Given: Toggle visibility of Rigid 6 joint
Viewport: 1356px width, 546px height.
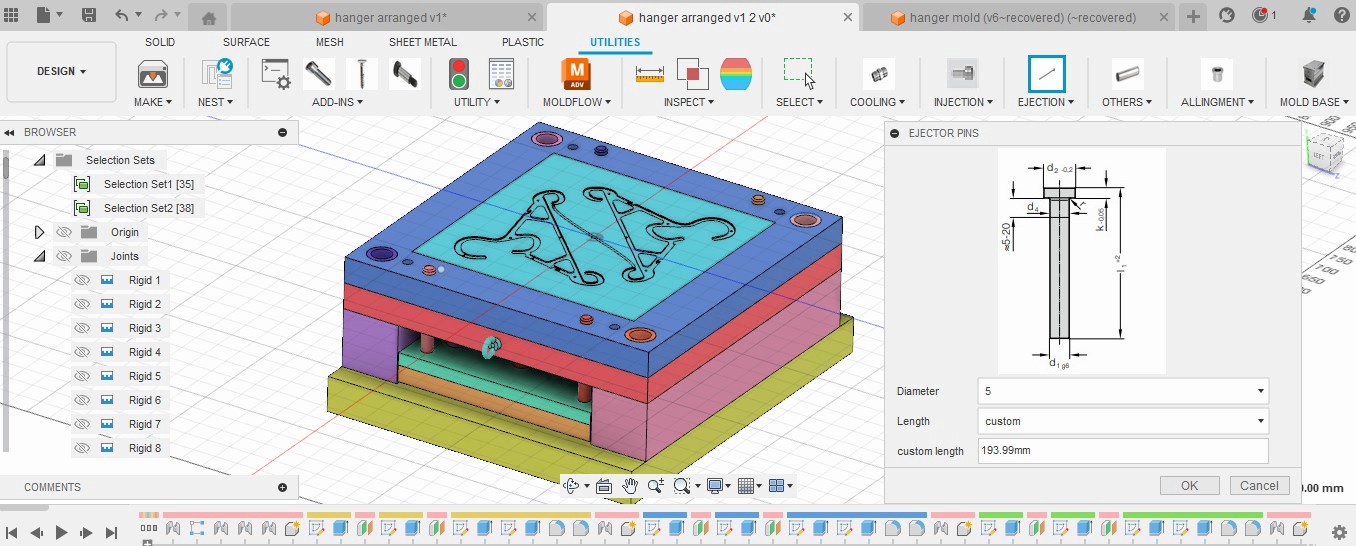Looking at the screenshot, I should coord(83,400).
